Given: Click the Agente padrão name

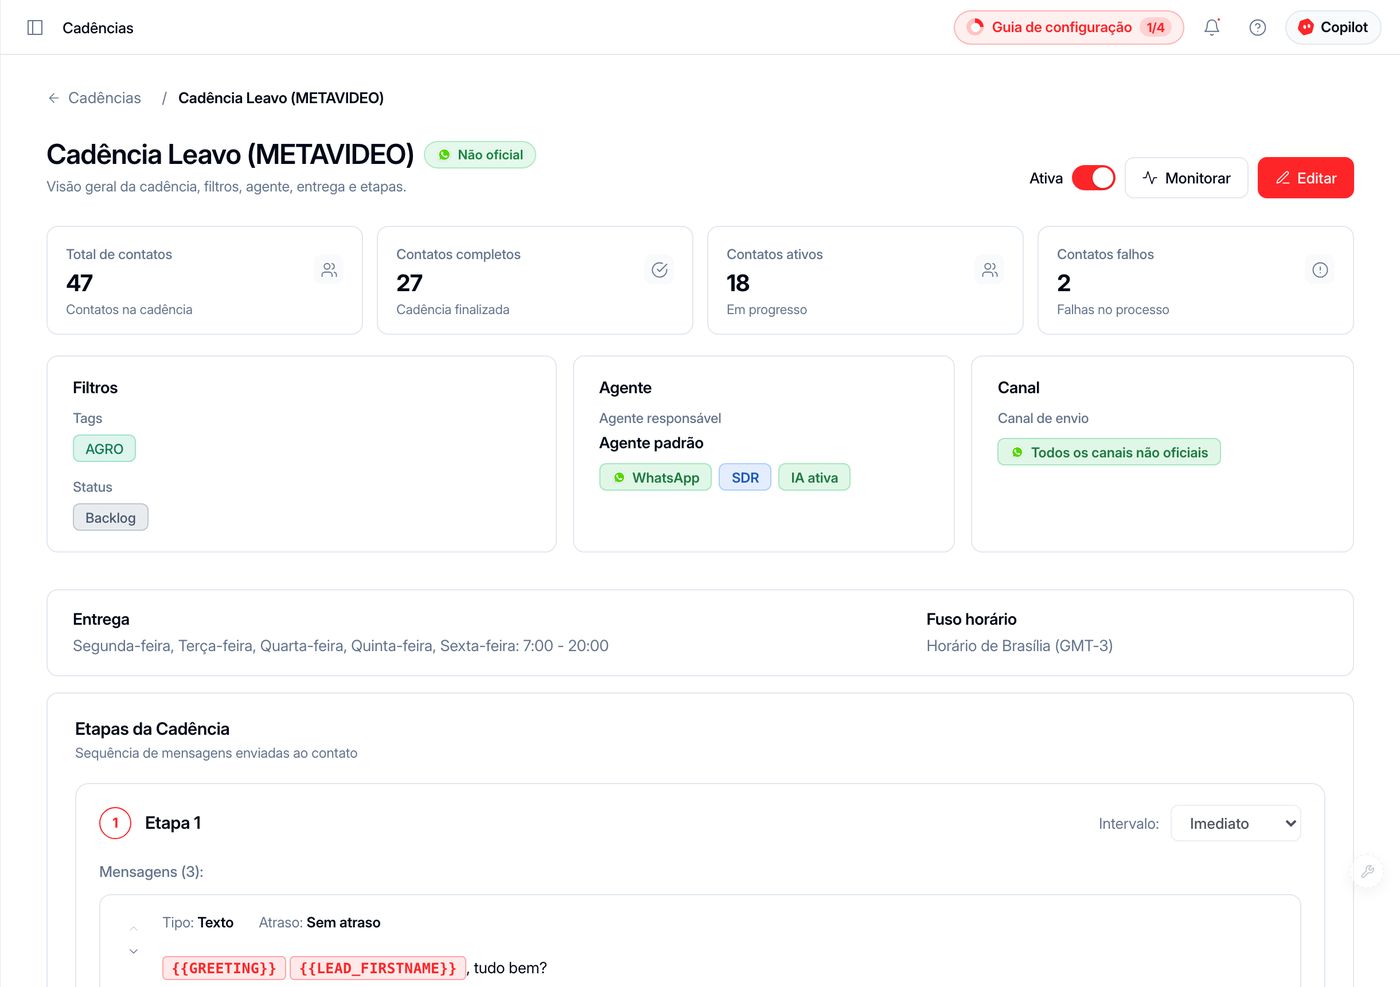Looking at the screenshot, I should [651, 443].
